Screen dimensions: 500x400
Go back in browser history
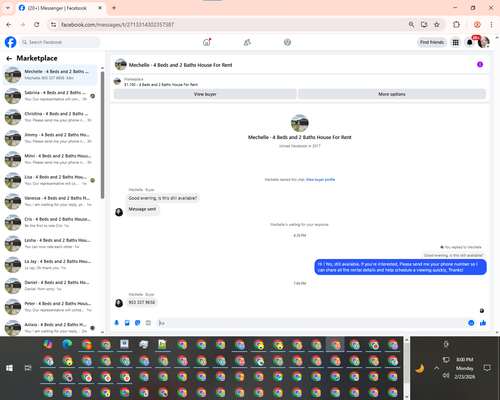(9, 25)
